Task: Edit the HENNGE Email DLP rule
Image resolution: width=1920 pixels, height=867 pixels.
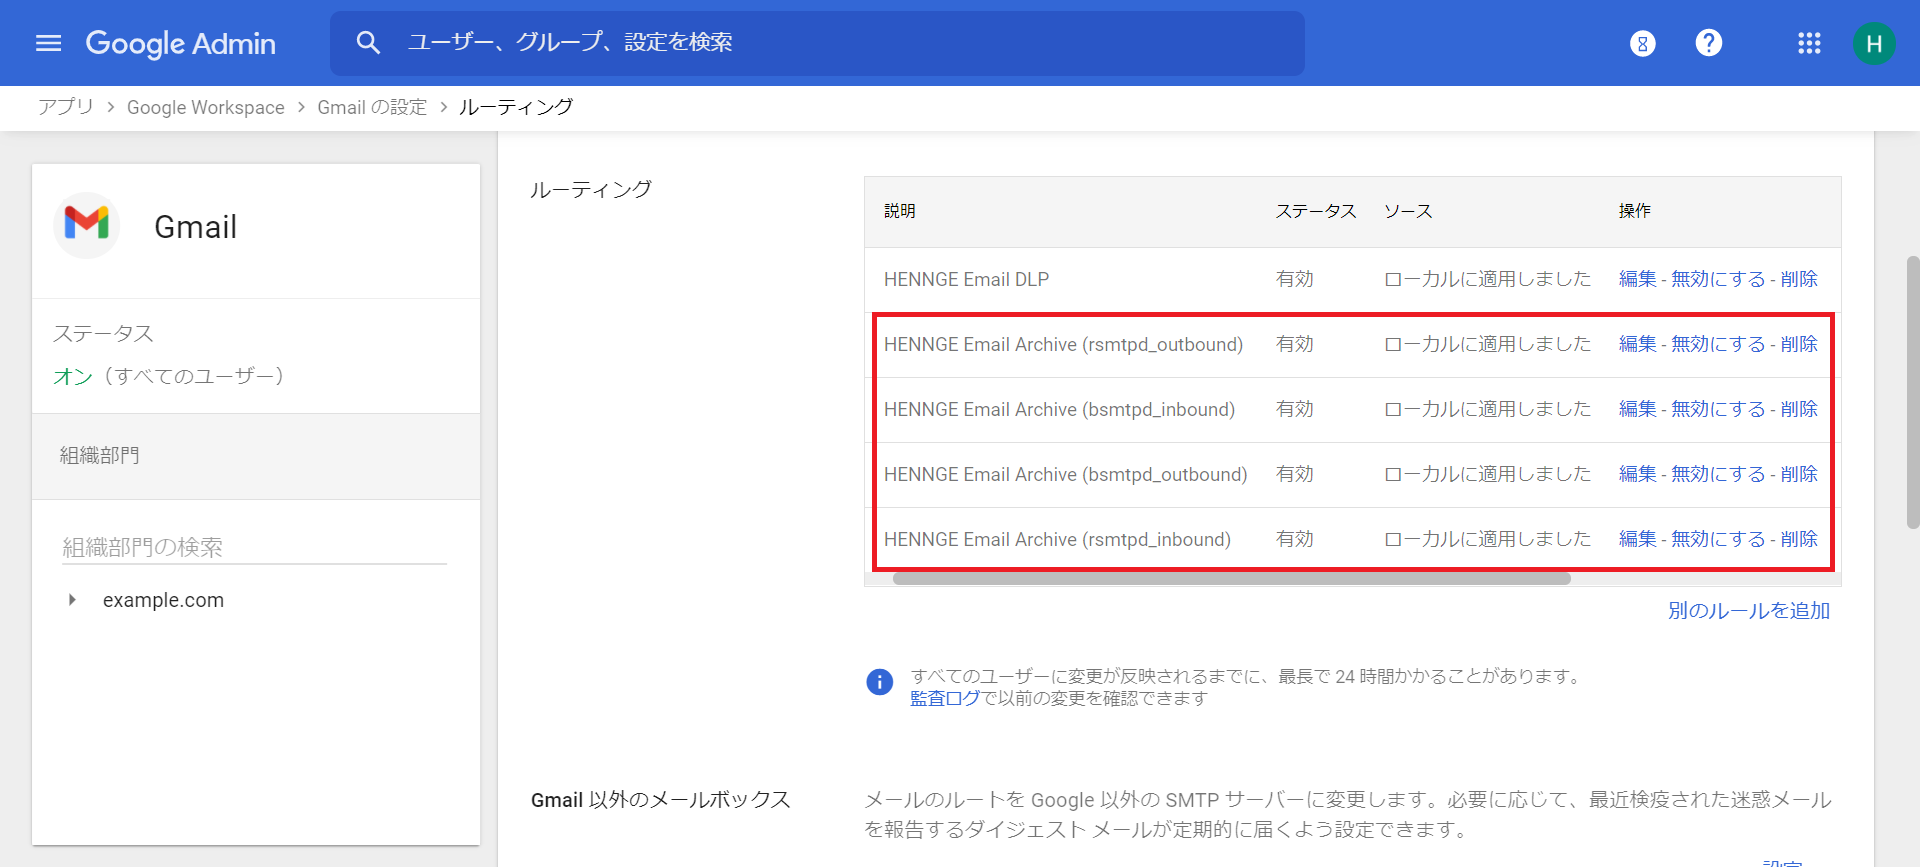Action: point(1637,279)
